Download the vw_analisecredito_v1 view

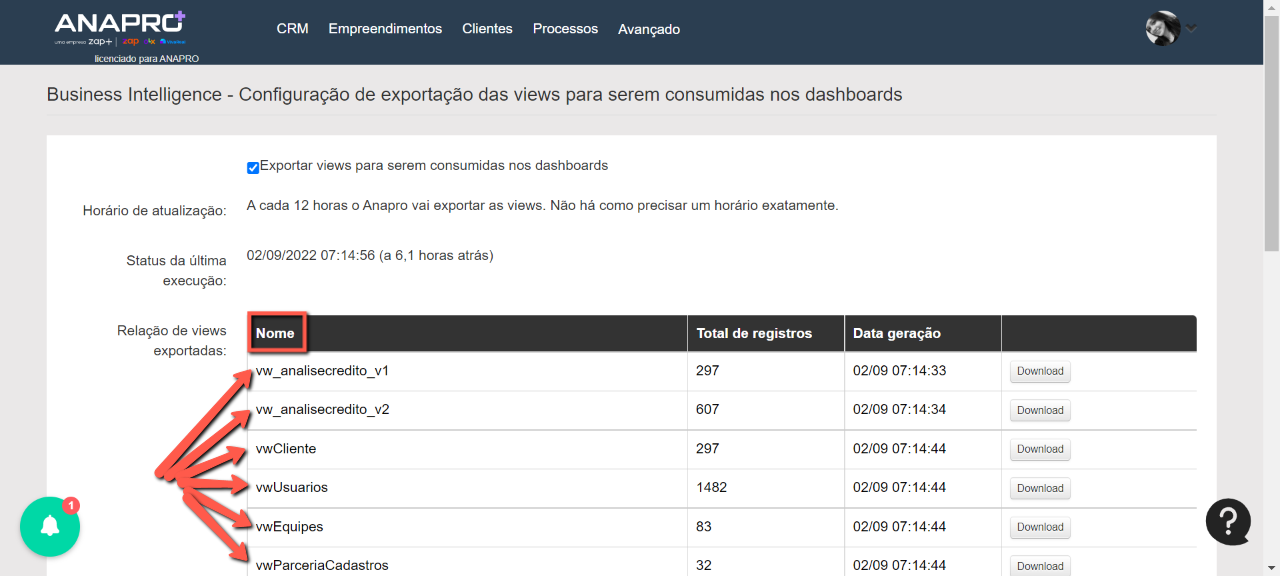click(x=1040, y=371)
